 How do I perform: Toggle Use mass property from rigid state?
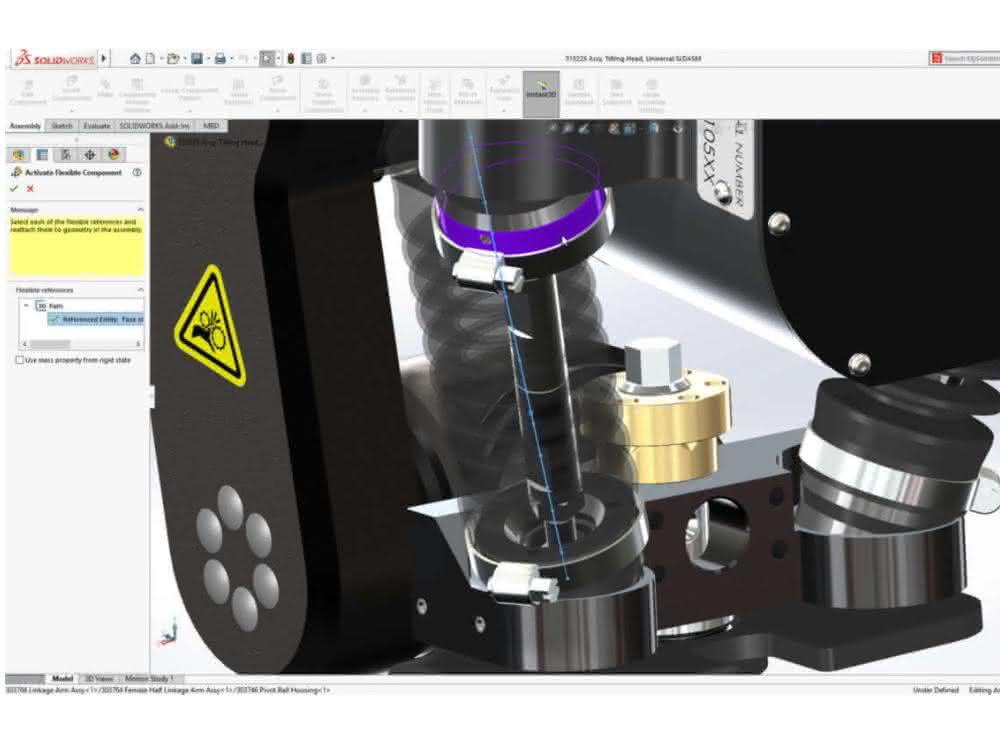(19, 360)
